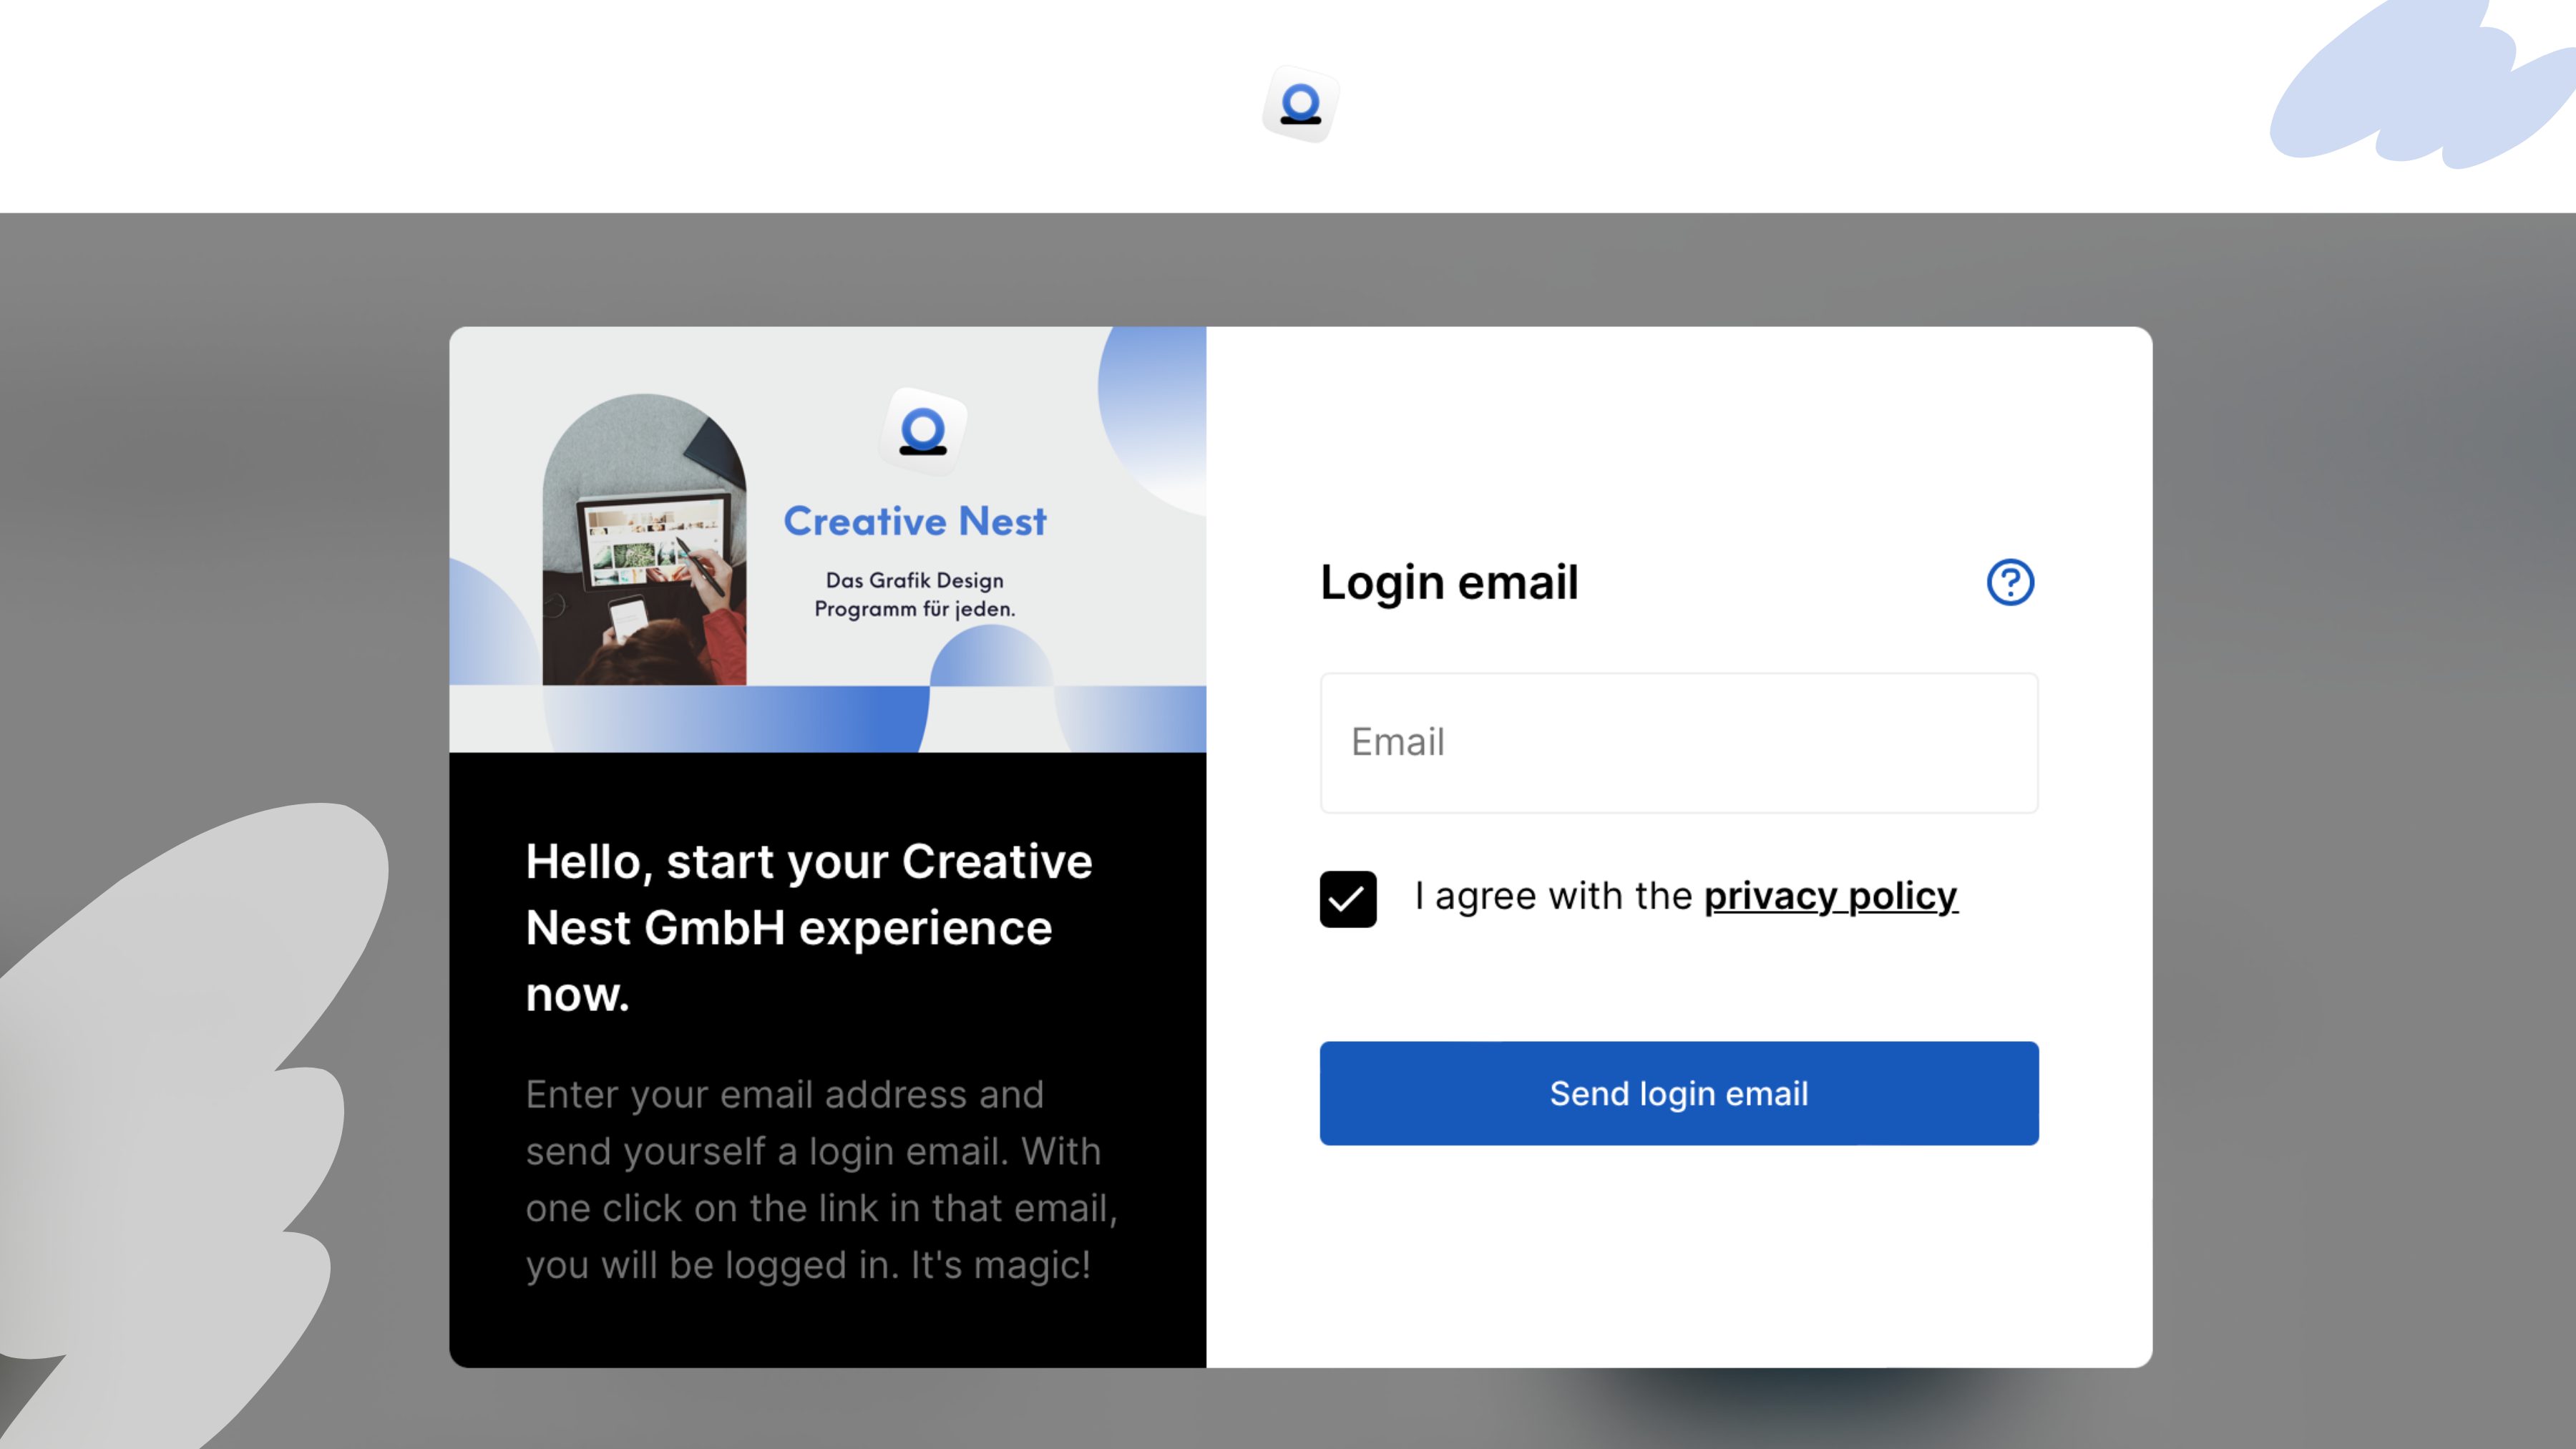Click the "It's magic!" description paragraph

point(820,1180)
